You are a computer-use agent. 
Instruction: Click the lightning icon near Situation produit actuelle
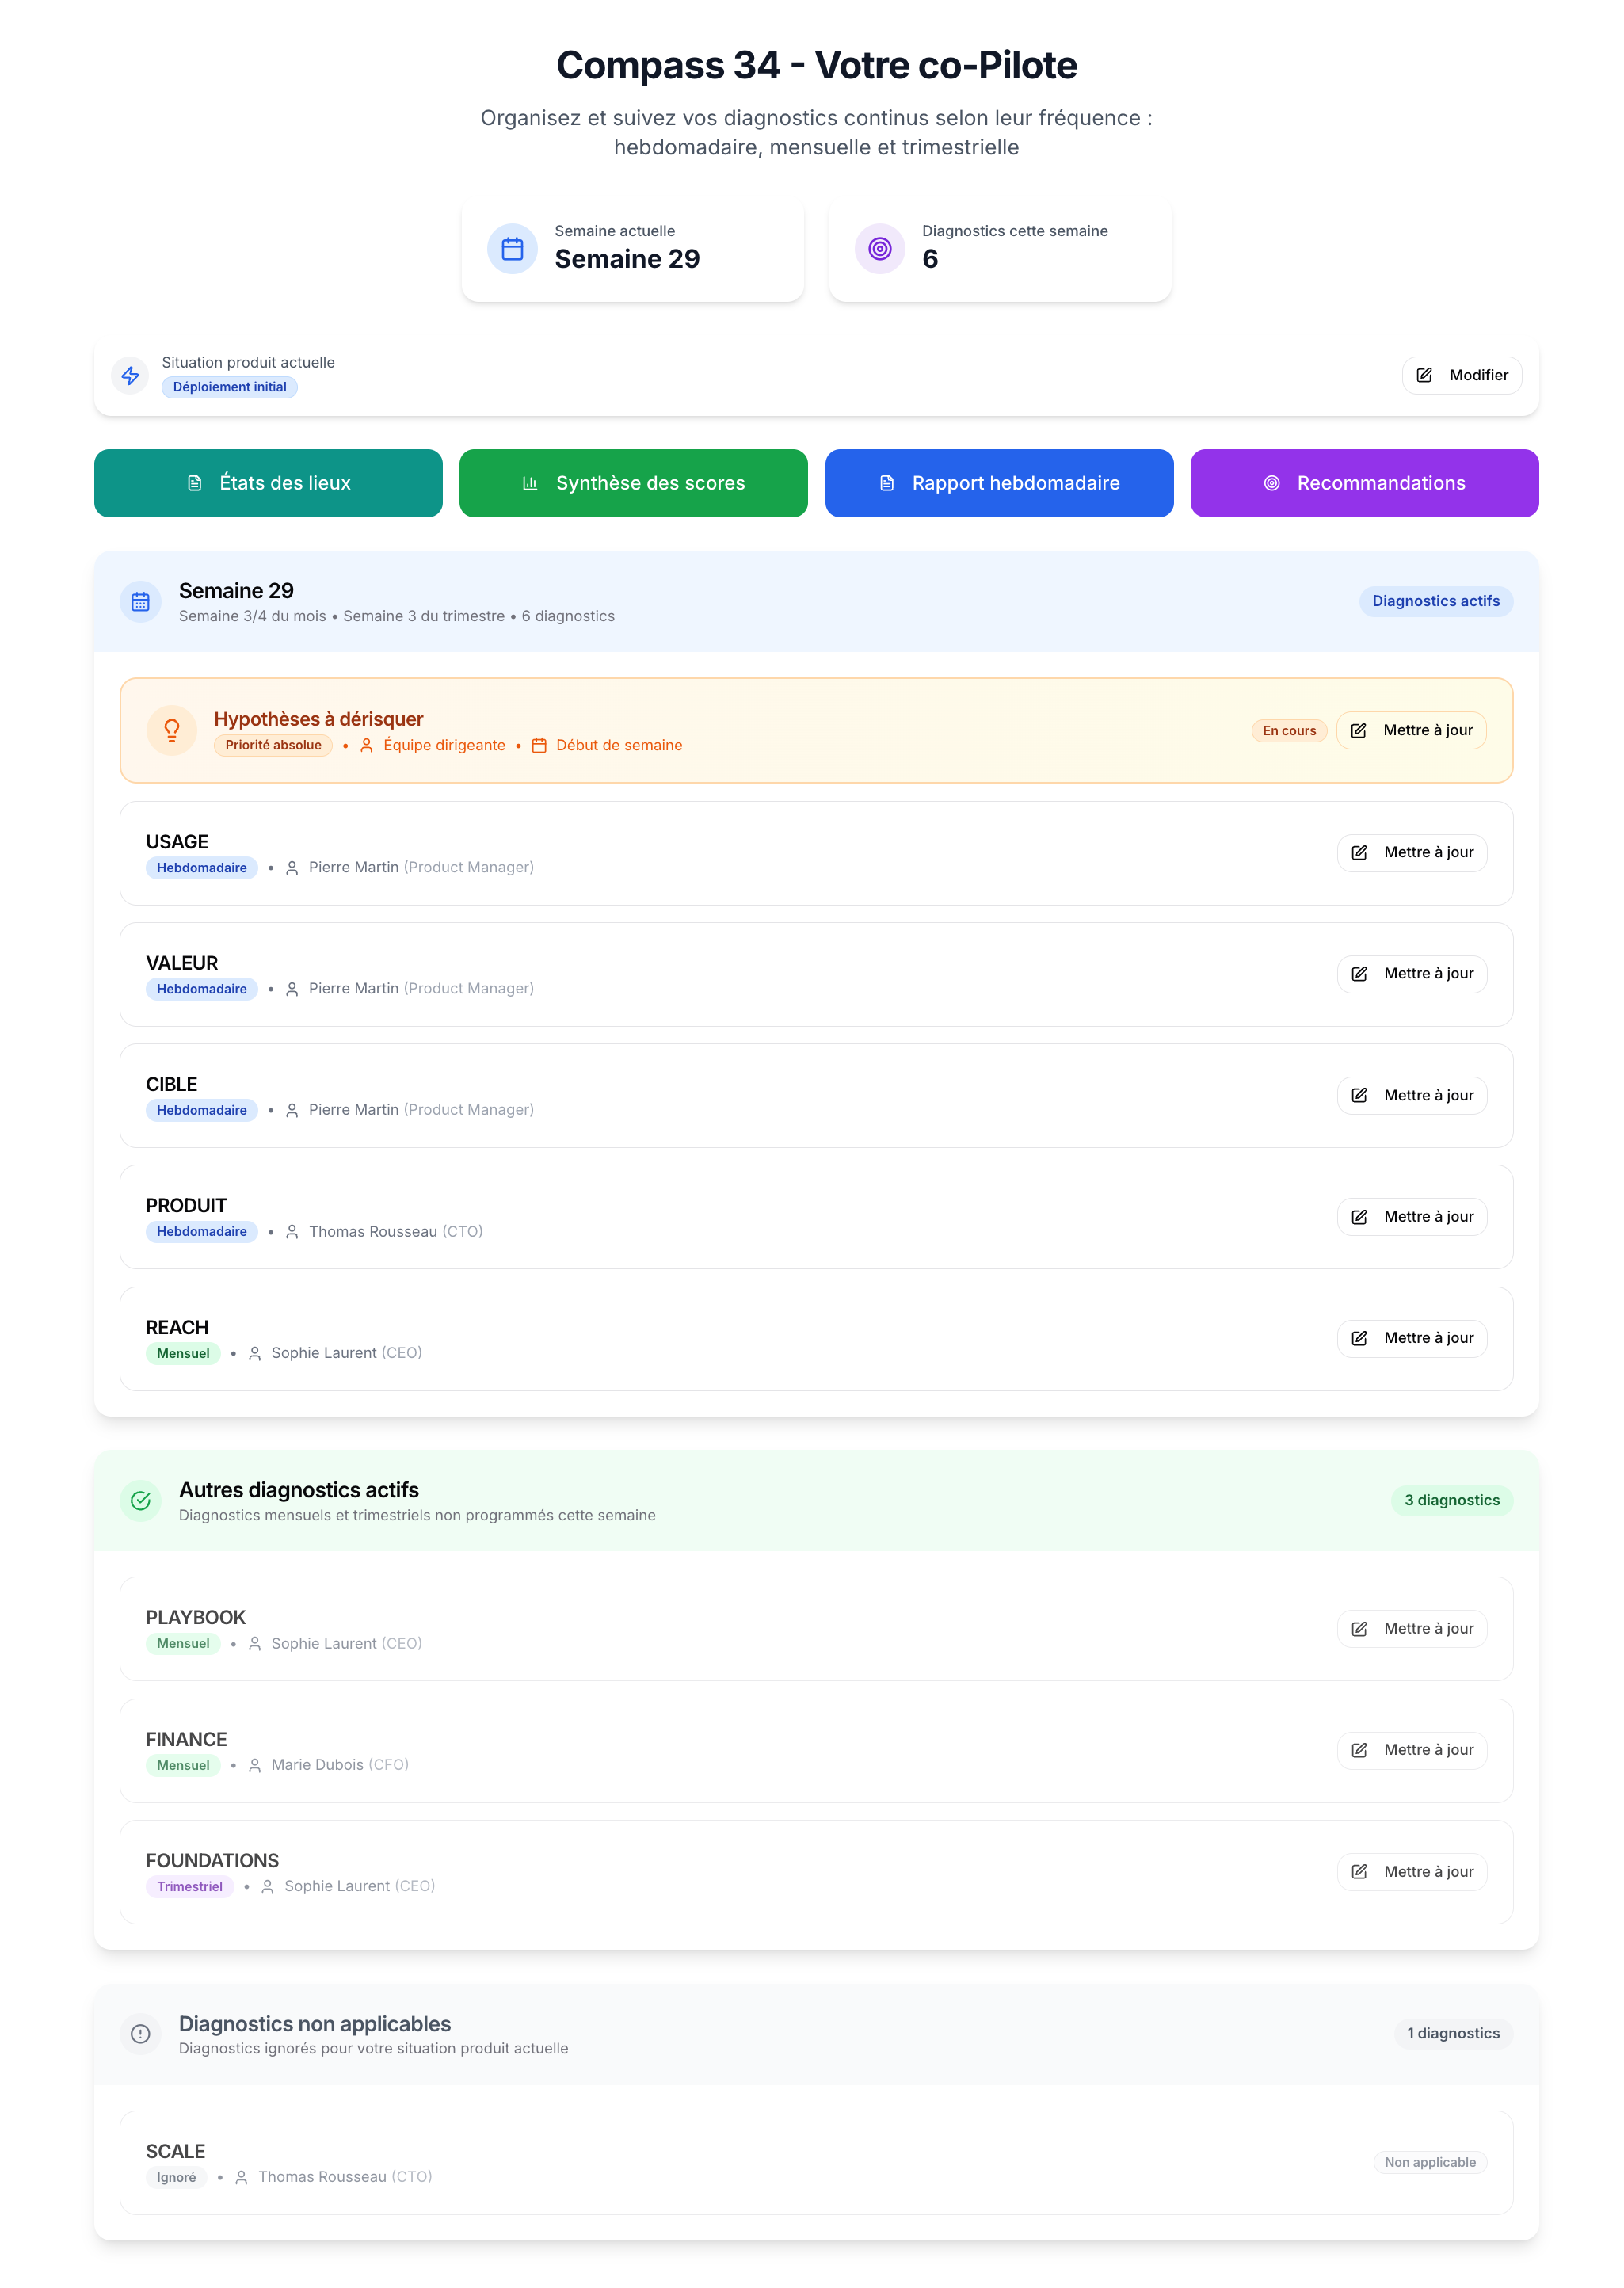pyautogui.click(x=130, y=377)
